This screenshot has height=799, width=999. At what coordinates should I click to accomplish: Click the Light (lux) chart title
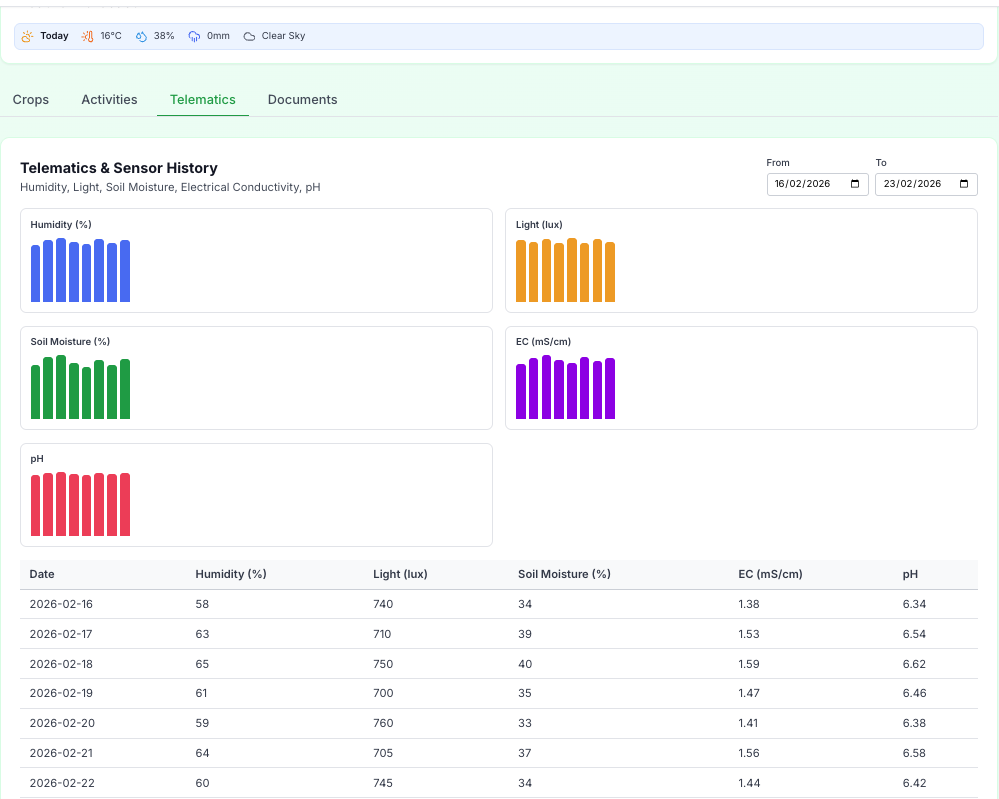pos(539,224)
